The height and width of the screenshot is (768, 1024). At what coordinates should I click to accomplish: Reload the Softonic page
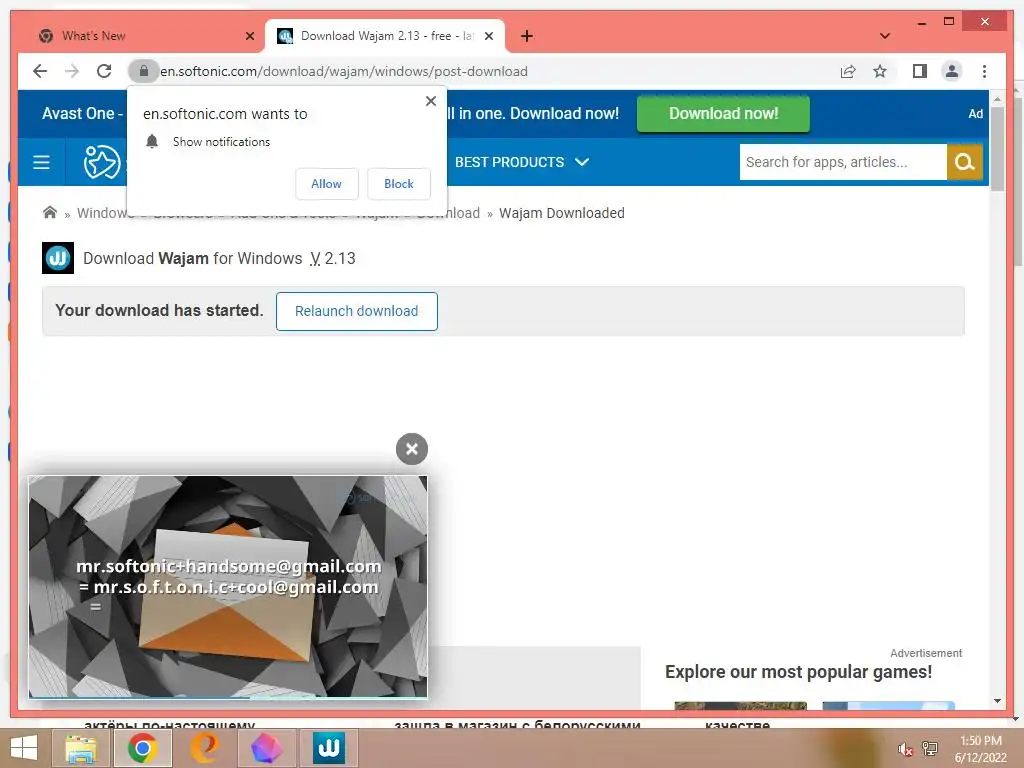(x=104, y=71)
